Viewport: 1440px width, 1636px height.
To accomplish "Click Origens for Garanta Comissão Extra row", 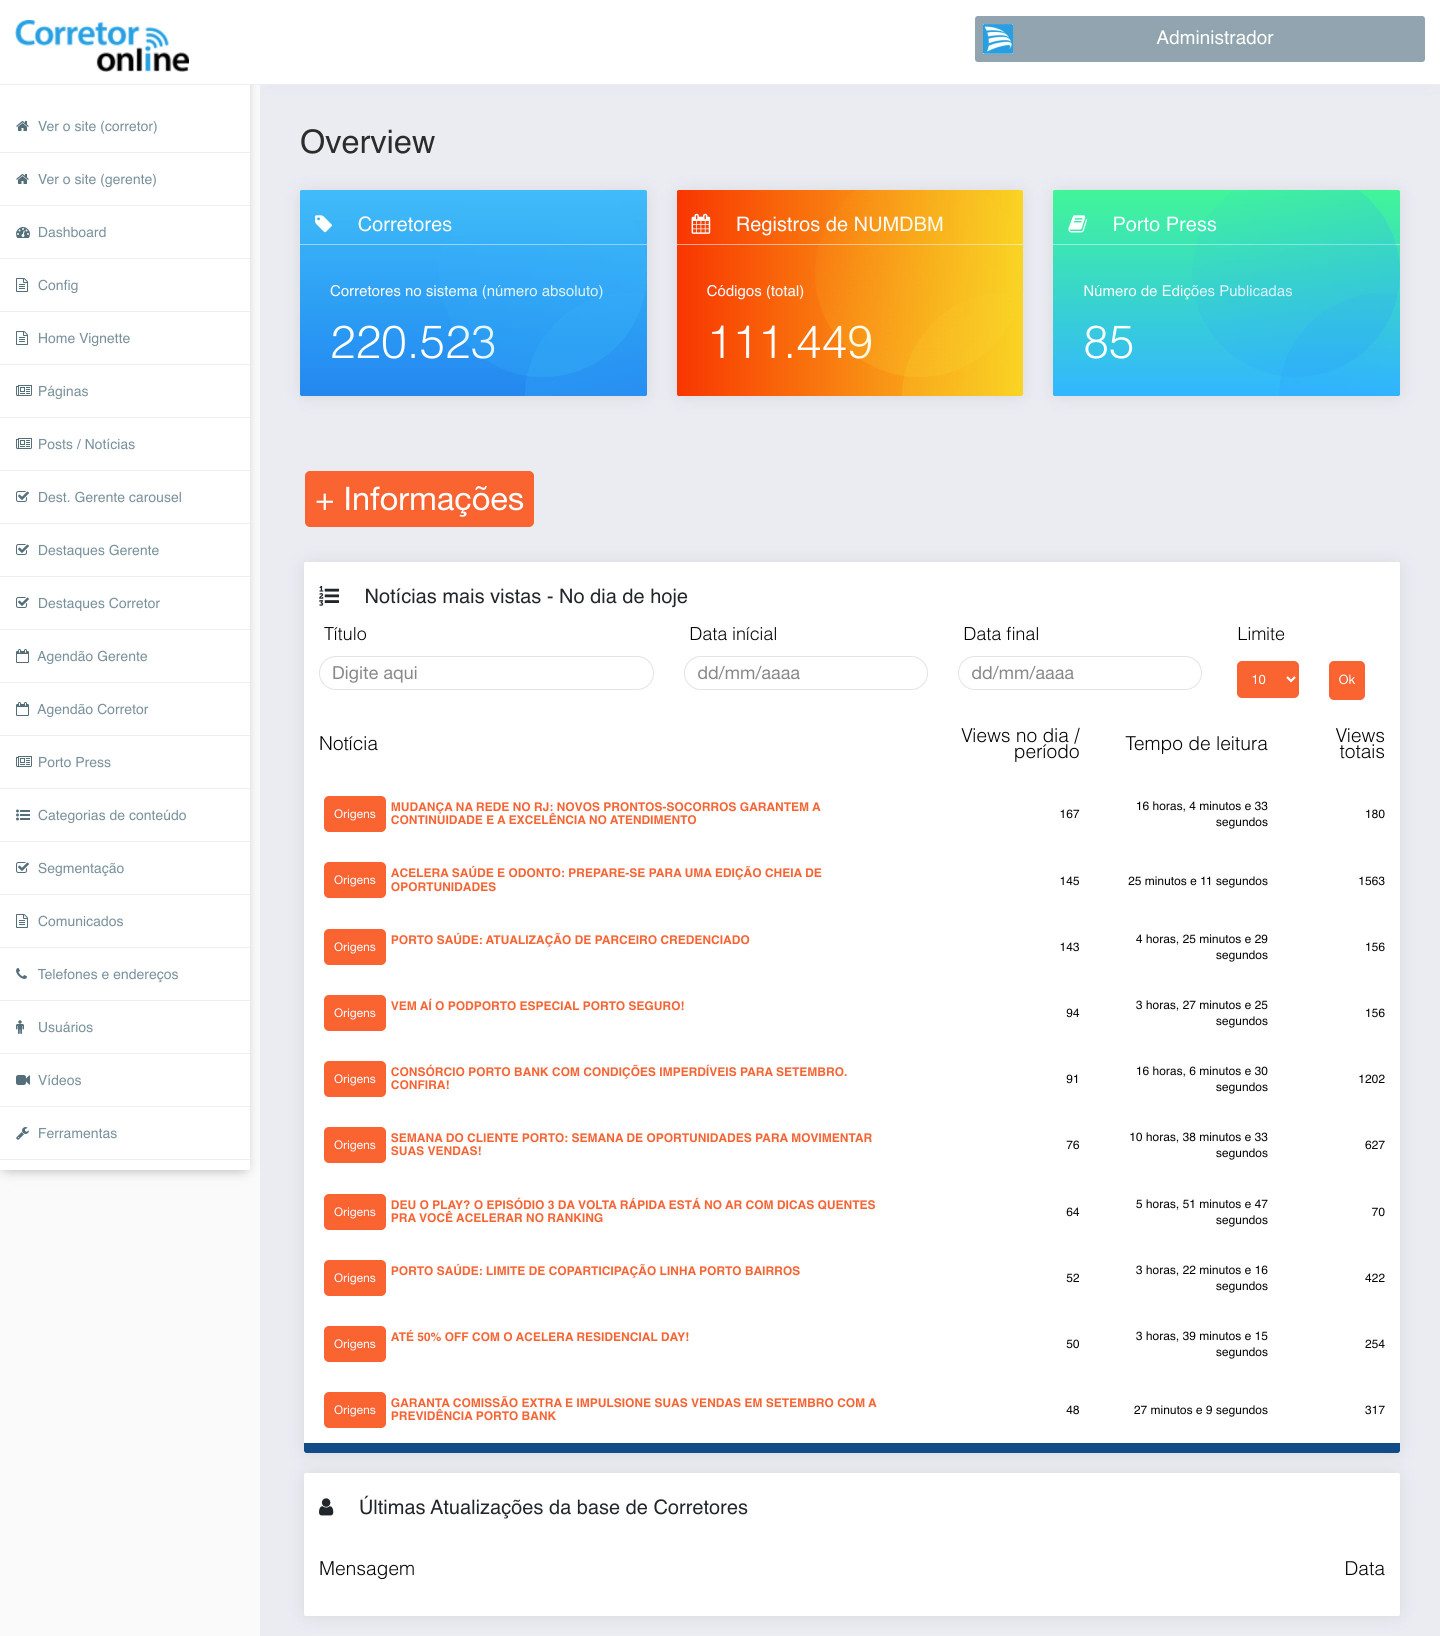I will tap(355, 1410).
